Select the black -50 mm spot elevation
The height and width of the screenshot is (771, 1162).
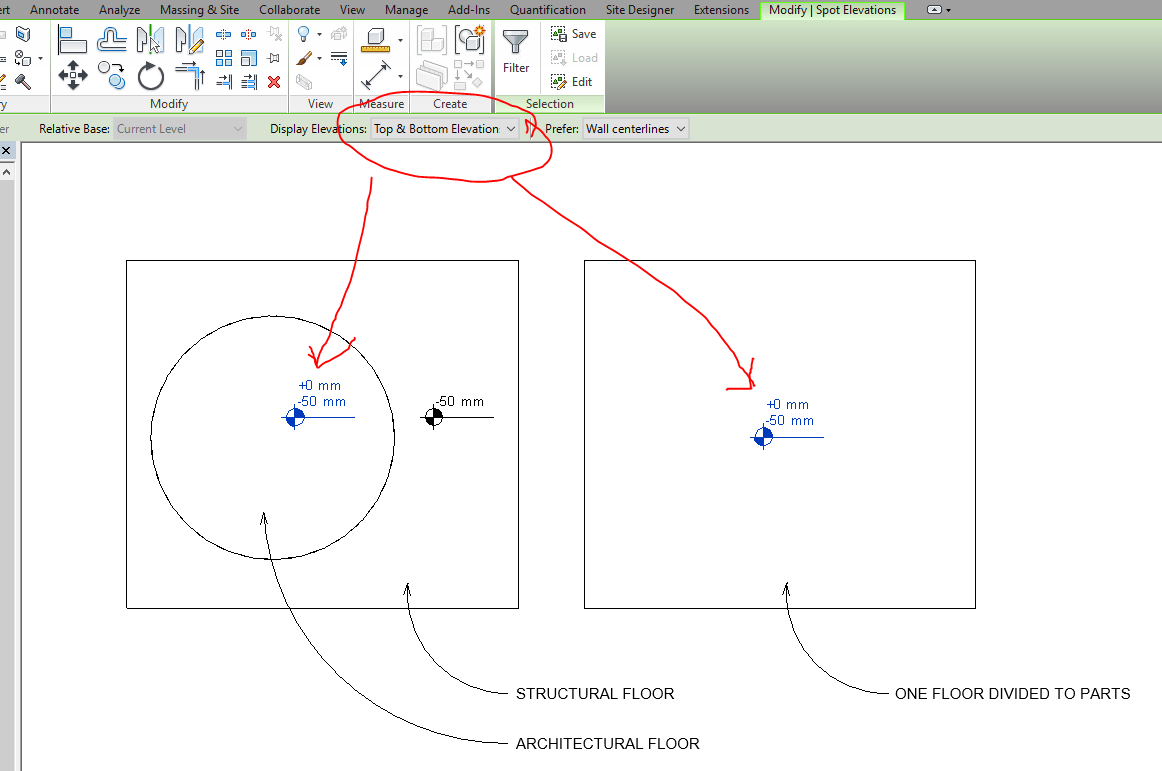click(434, 417)
